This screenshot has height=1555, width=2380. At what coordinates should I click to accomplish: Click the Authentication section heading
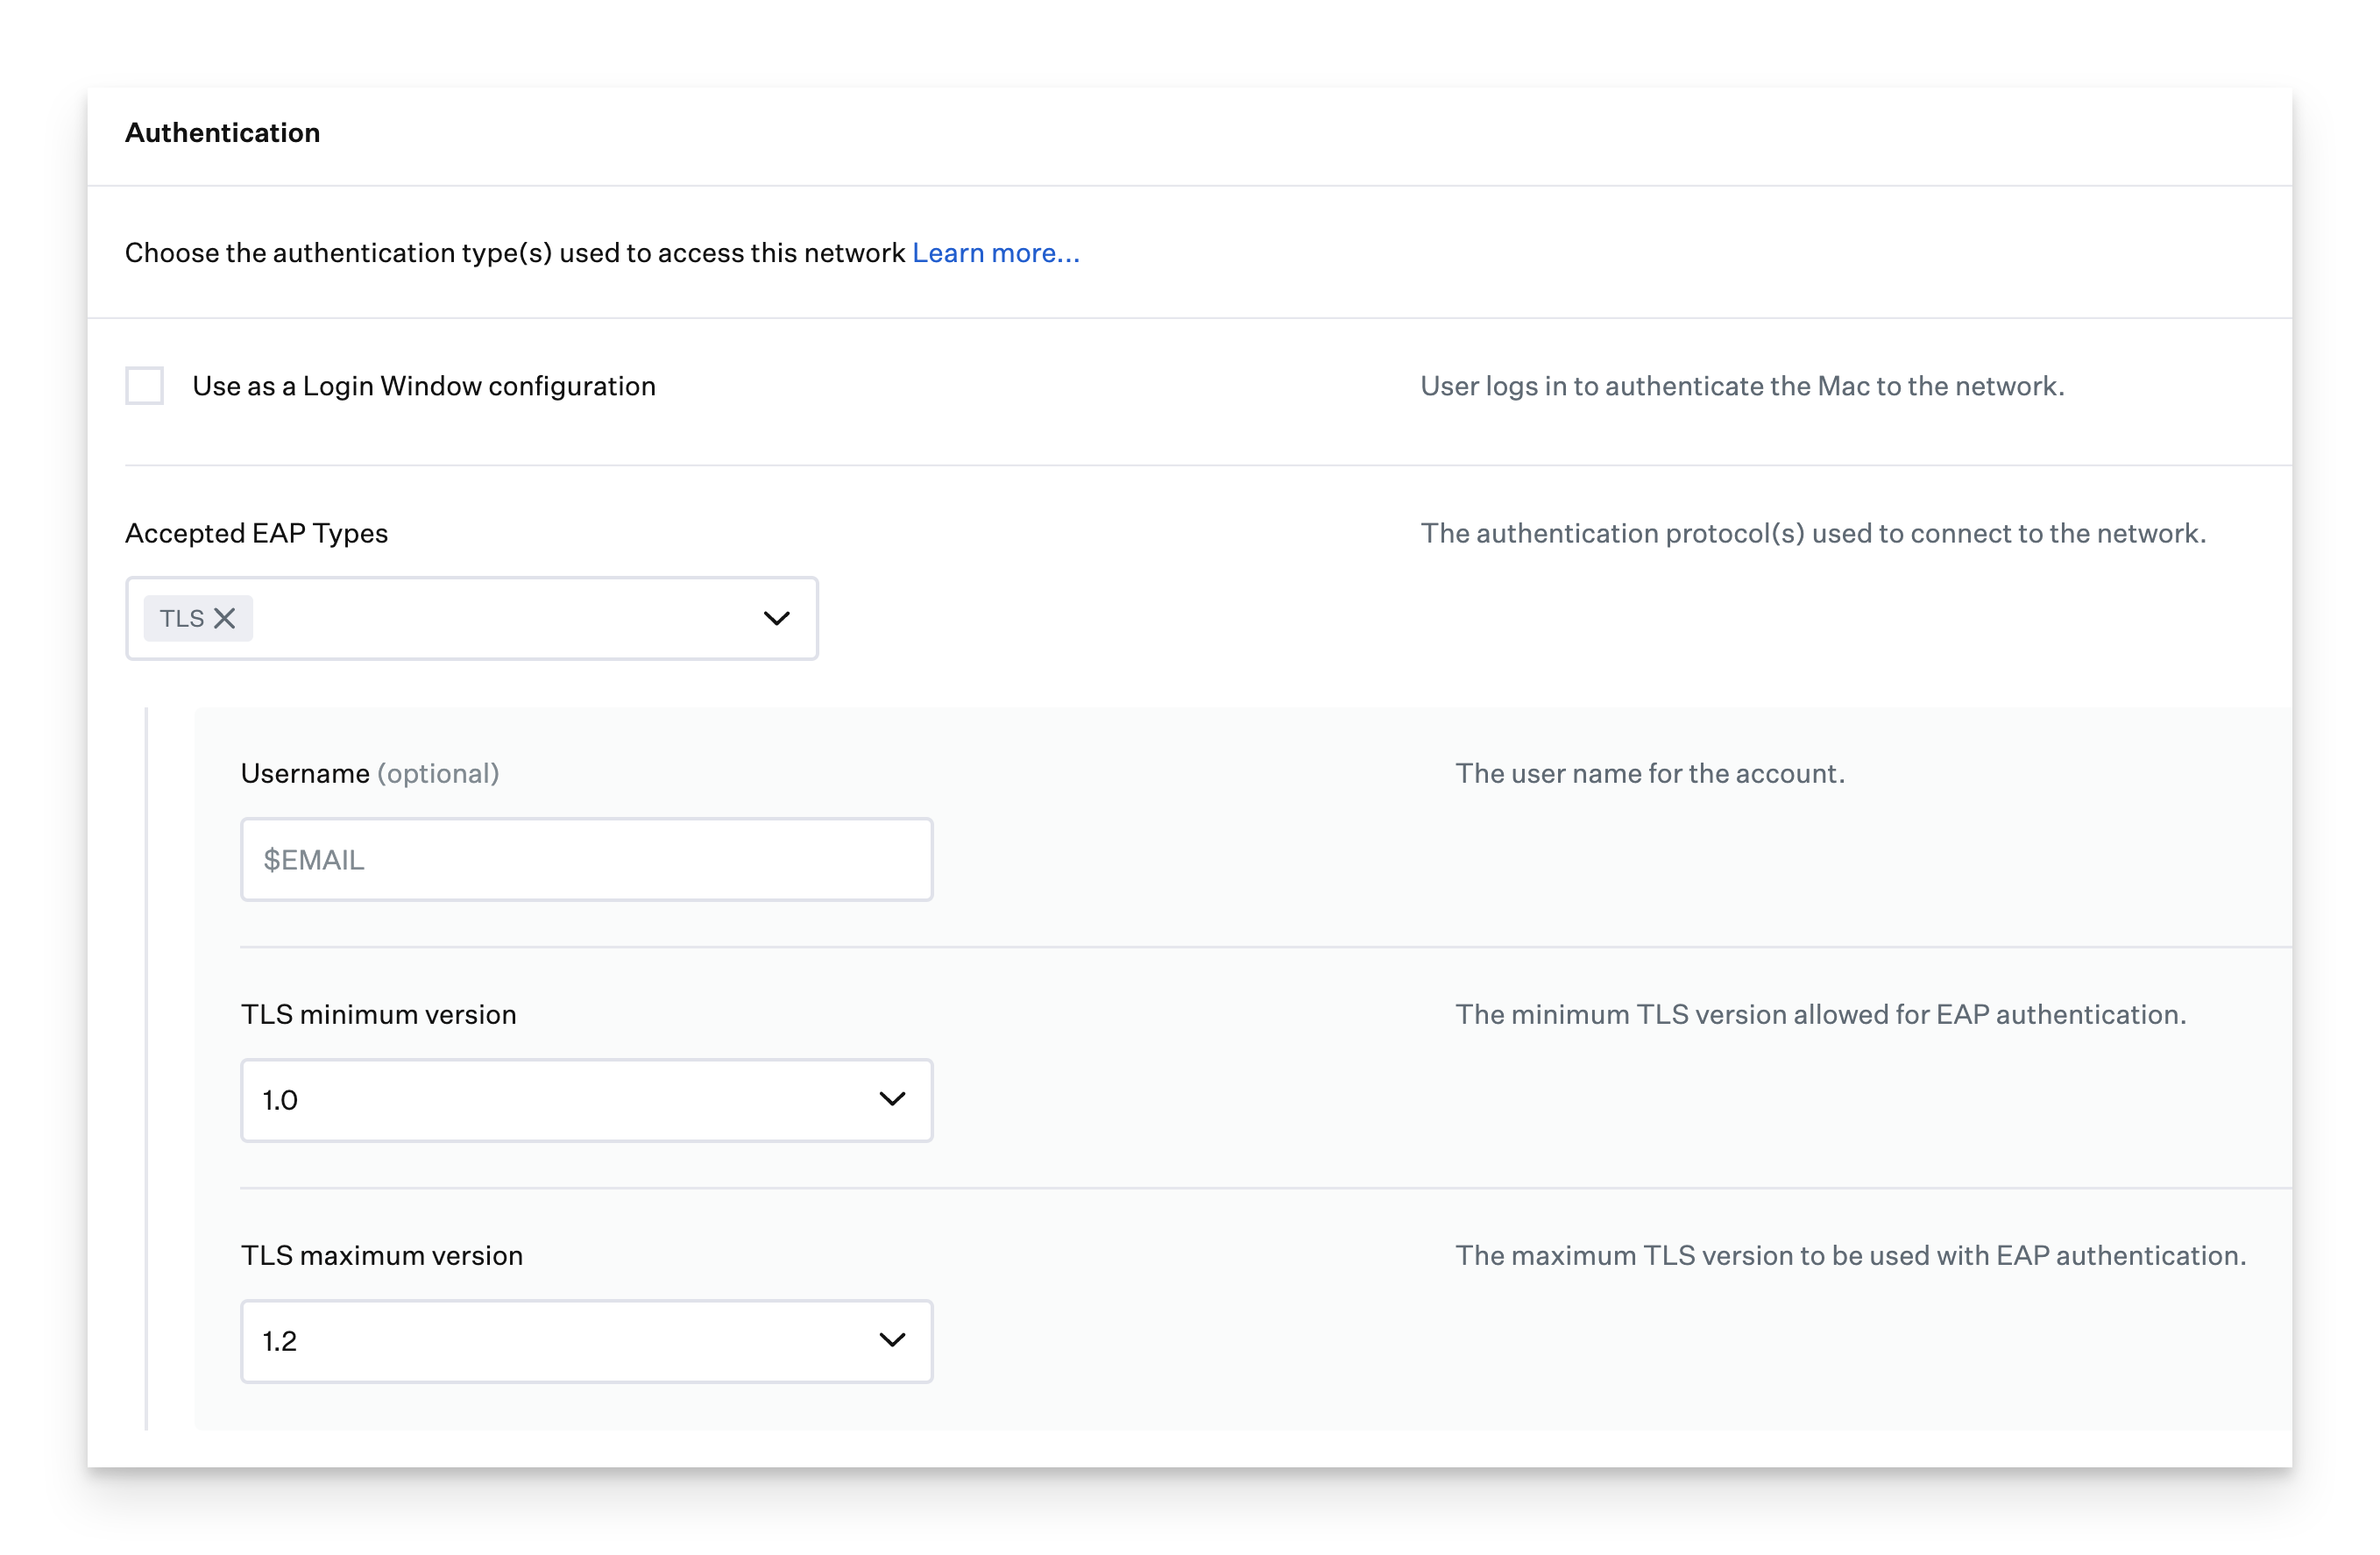click(x=222, y=133)
